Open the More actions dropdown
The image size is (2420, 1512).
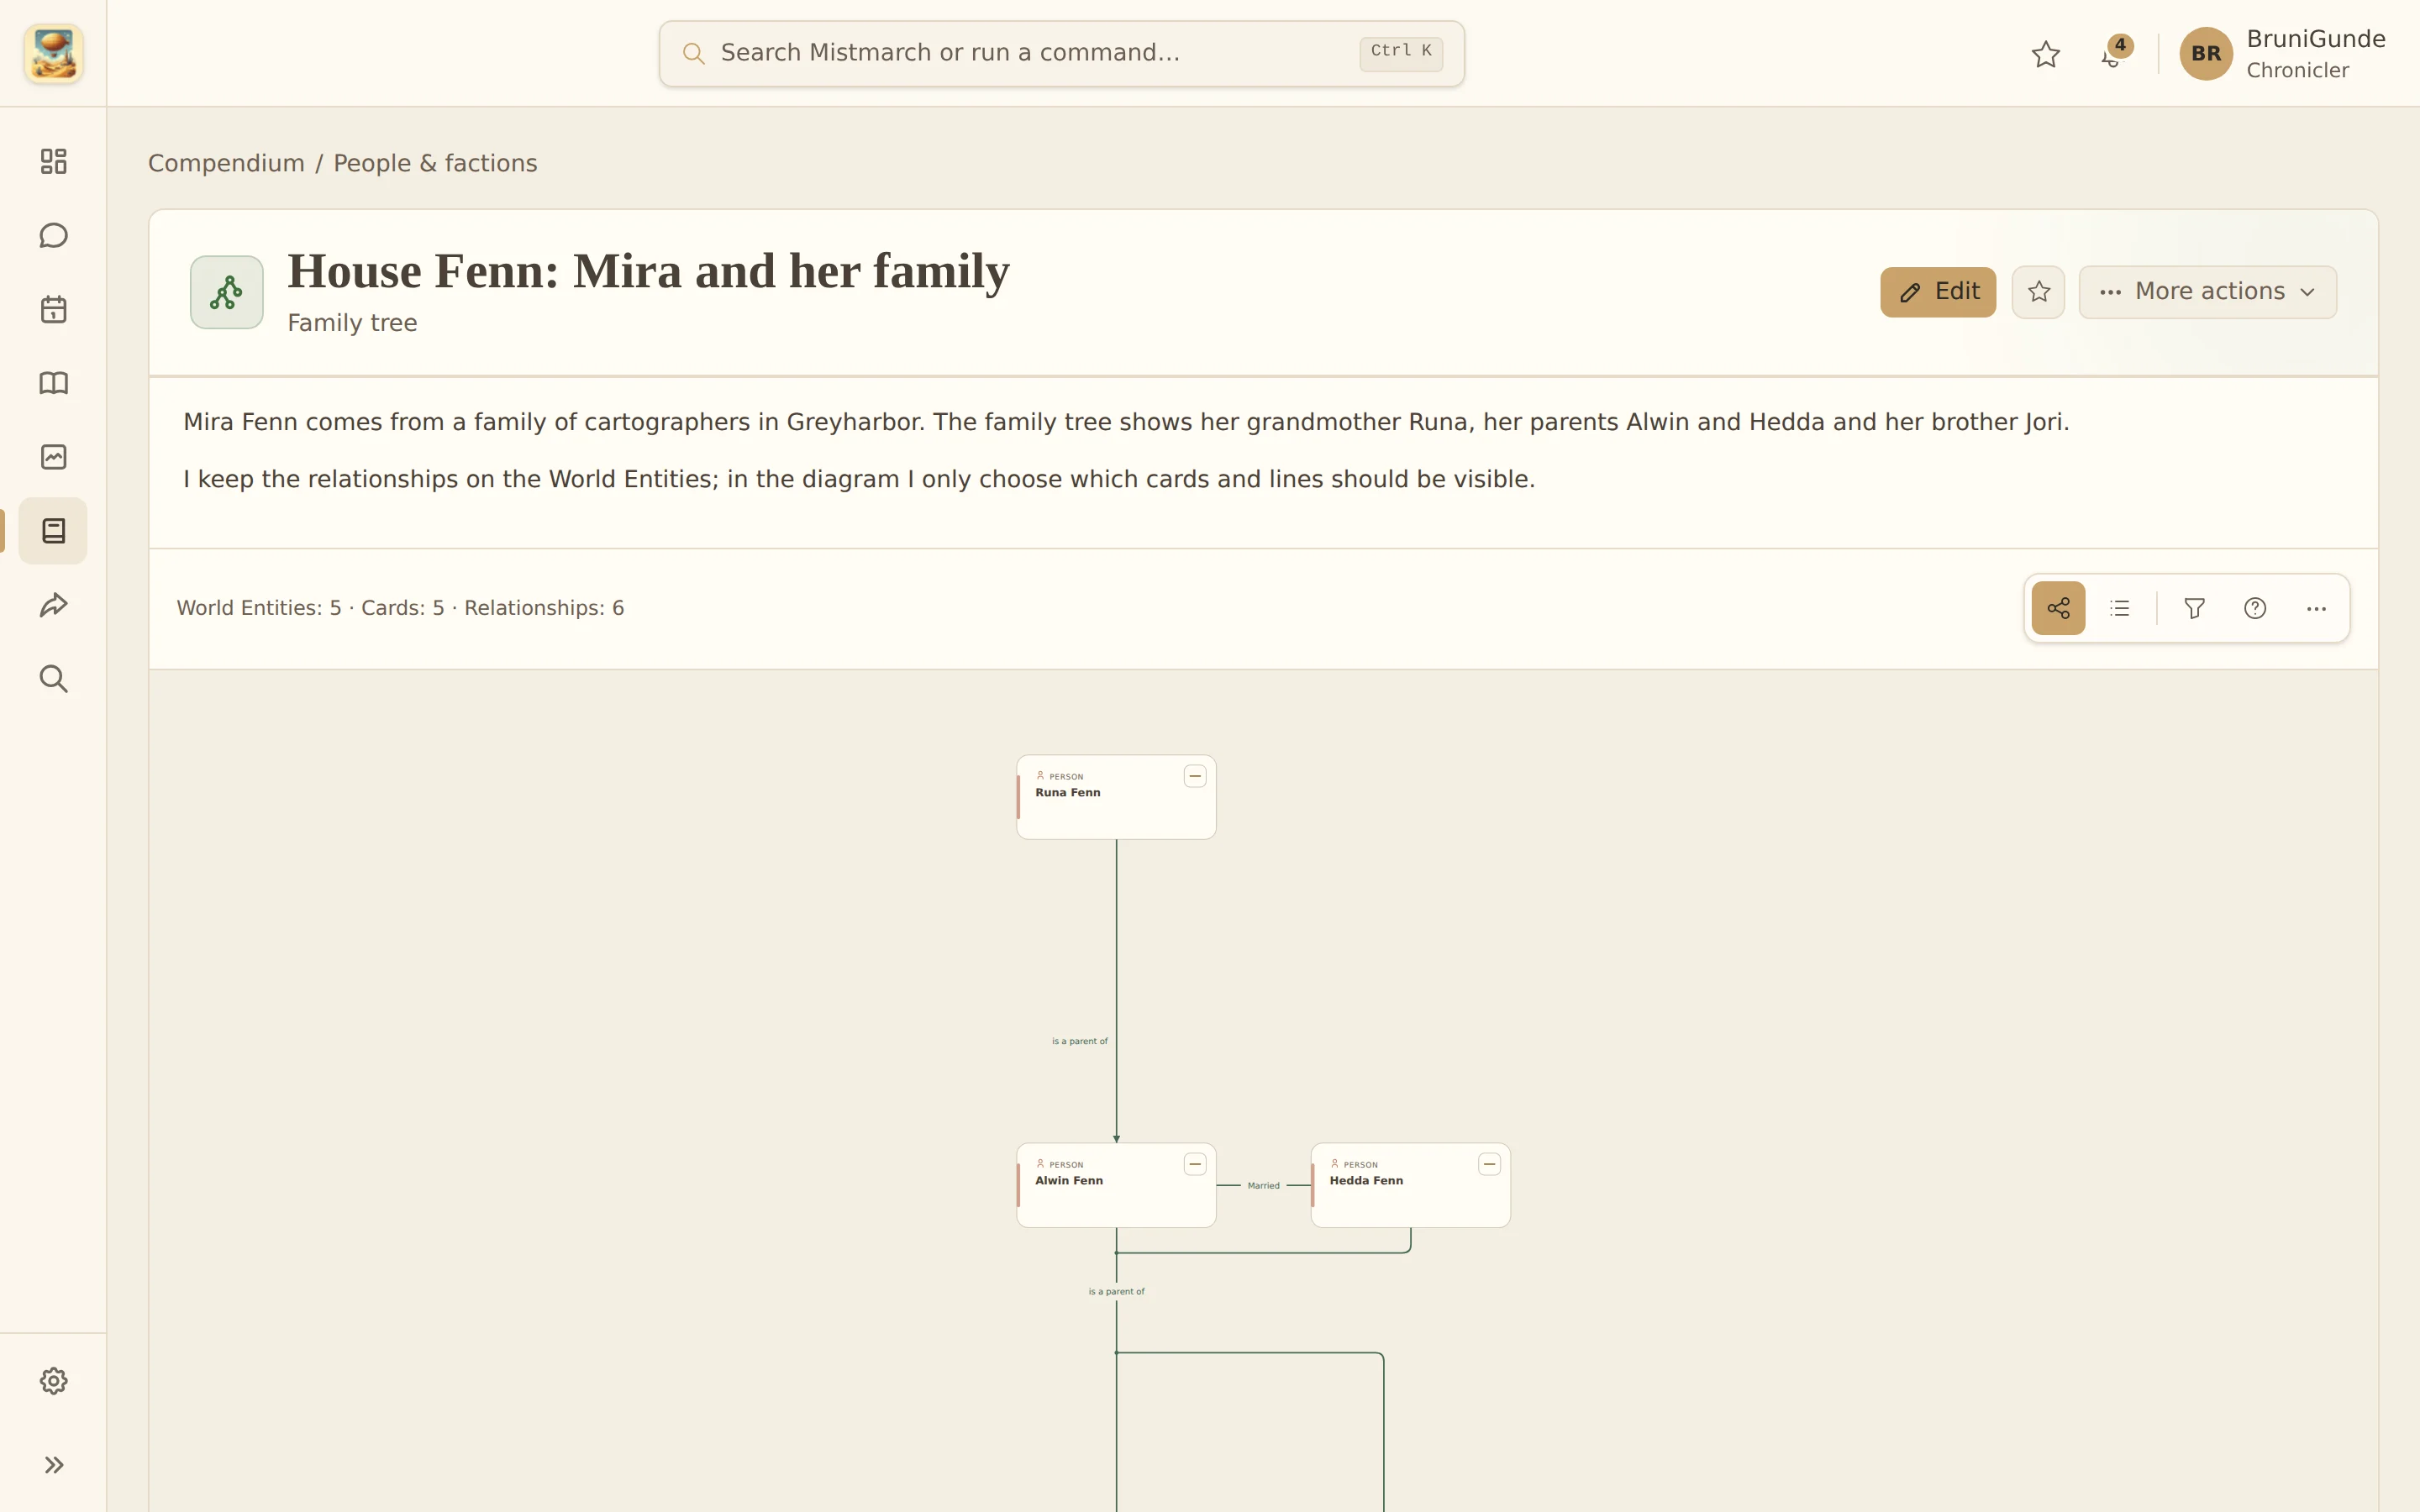[x=2207, y=292]
